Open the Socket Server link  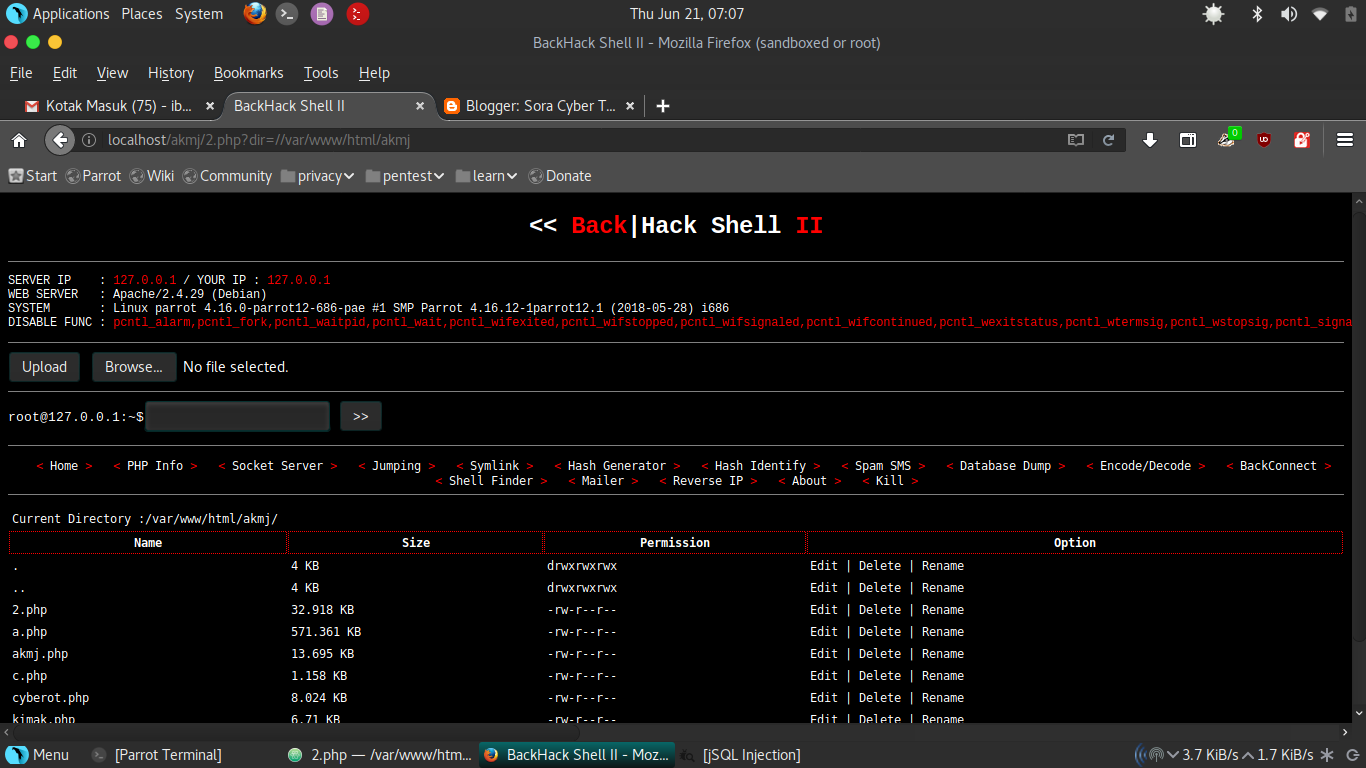pyautogui.click(x=278, y=466)
